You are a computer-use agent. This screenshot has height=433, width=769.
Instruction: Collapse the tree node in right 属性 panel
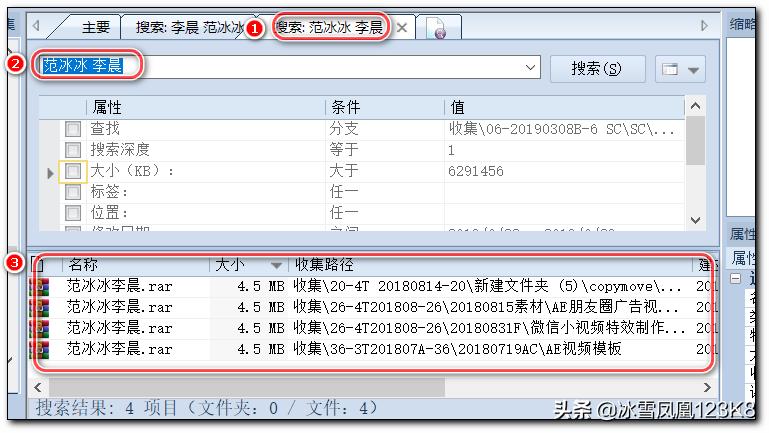[x=735, y=279]
